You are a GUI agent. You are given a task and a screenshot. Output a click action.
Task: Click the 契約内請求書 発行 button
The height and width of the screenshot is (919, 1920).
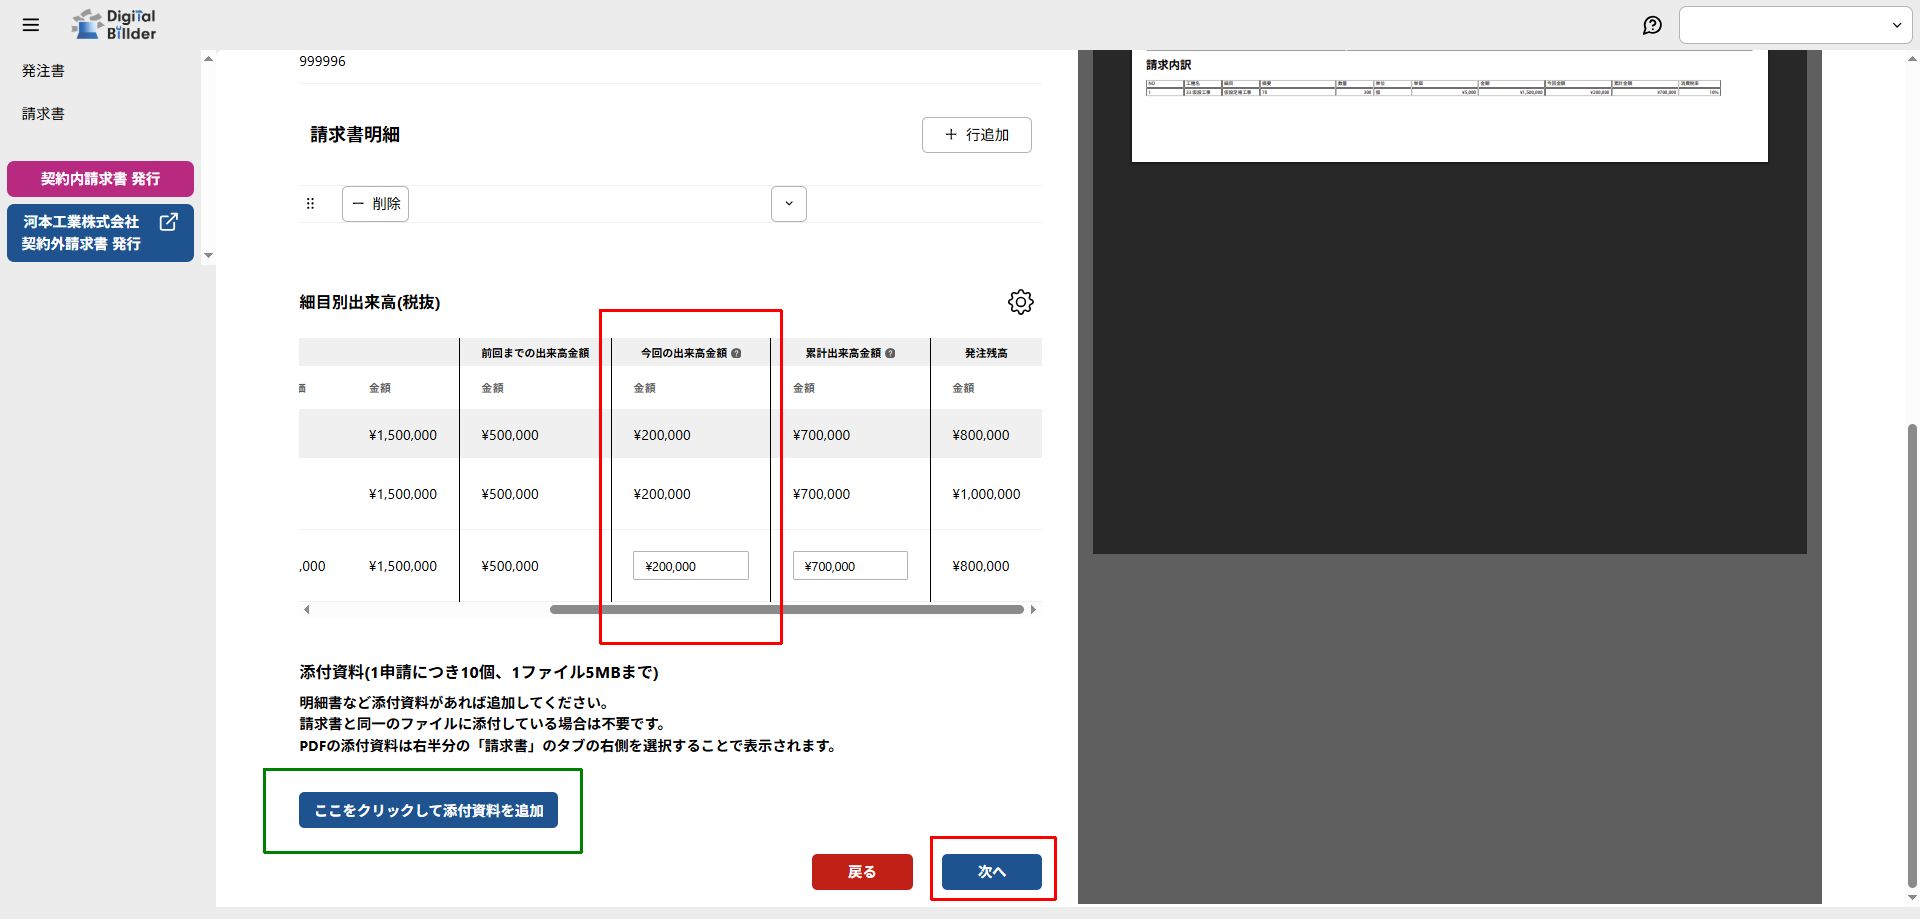click(100, 179)
